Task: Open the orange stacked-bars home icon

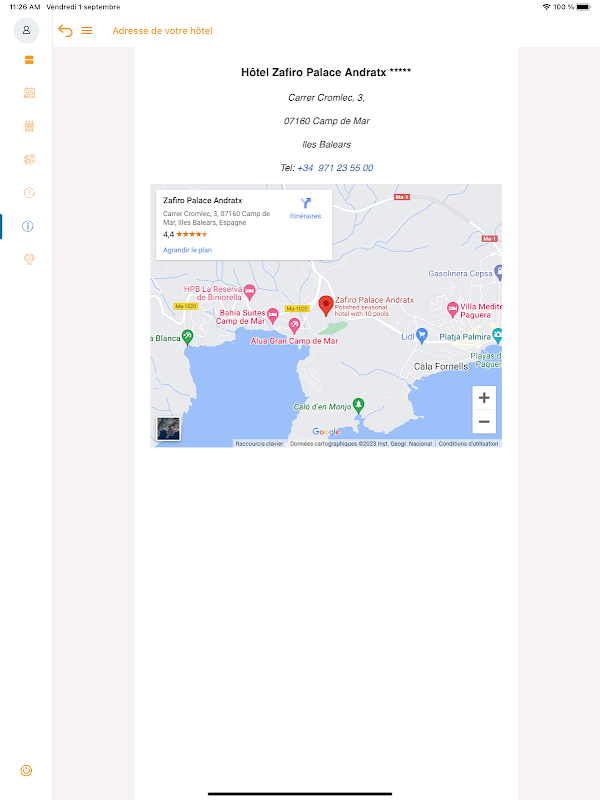Action: [29, 60]
